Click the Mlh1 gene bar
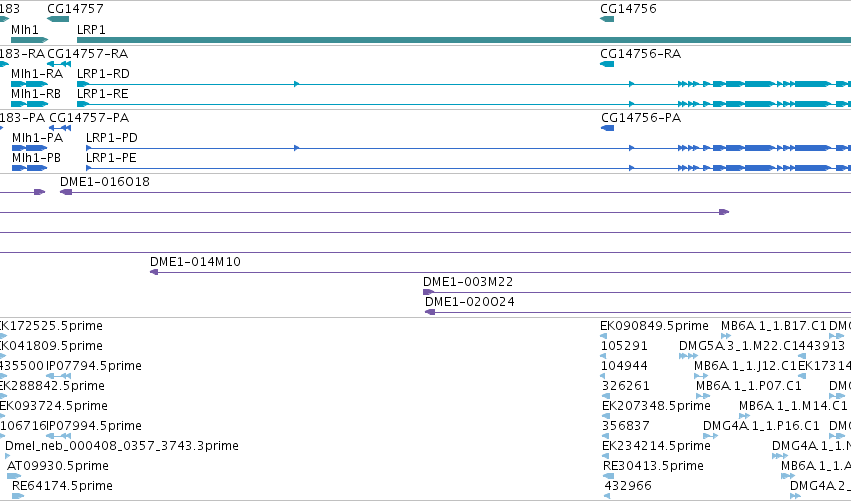Viewport: 851px width, 501px height. point(29,40)
